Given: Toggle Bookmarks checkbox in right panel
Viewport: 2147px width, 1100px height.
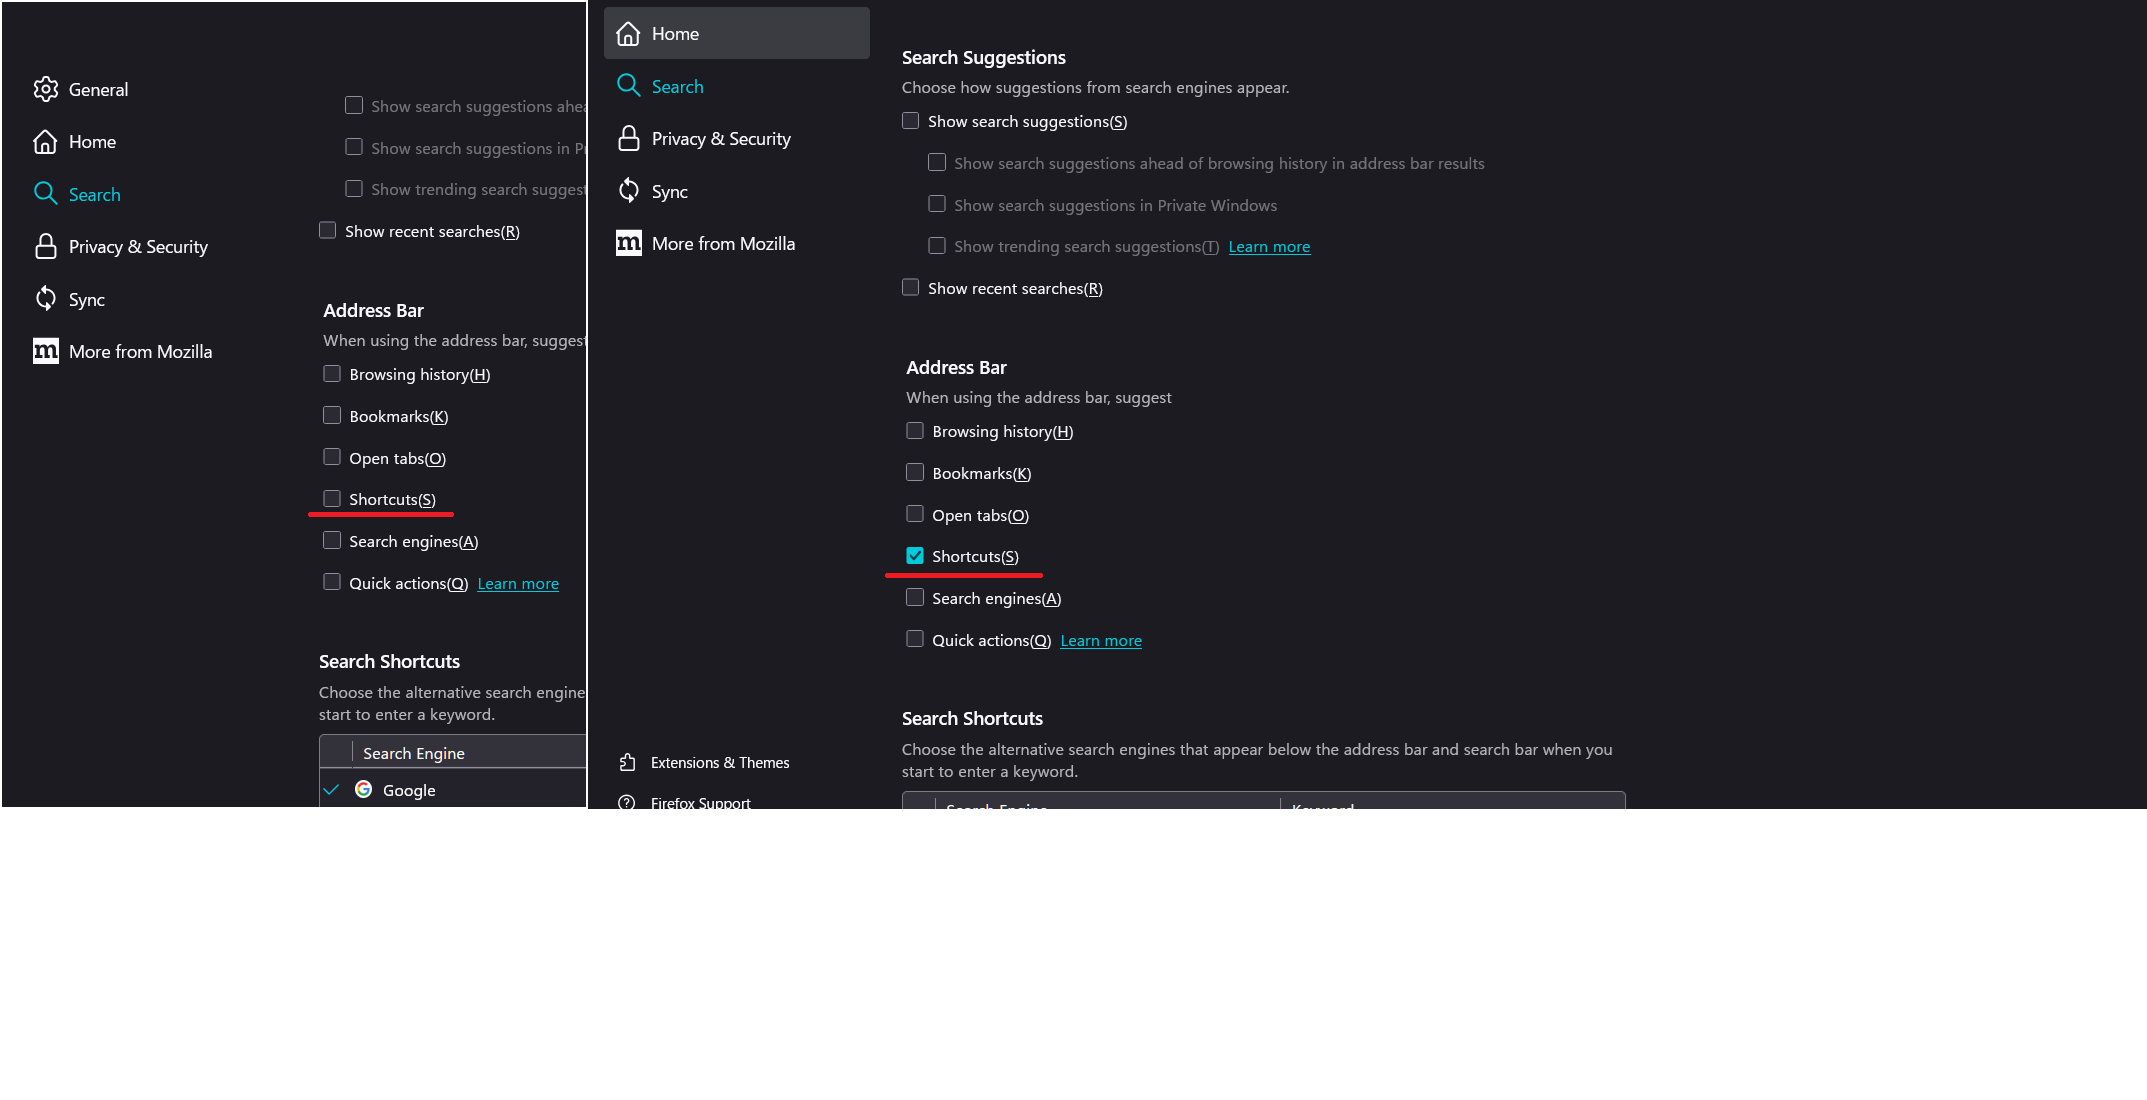Looking at the screenshot, I should tap(915, 473).
